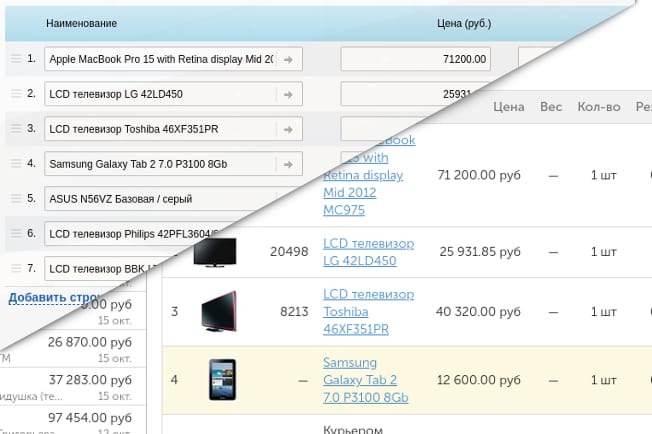
Task: Click drag handle icon for row 7
Action: tap(16, 268)
